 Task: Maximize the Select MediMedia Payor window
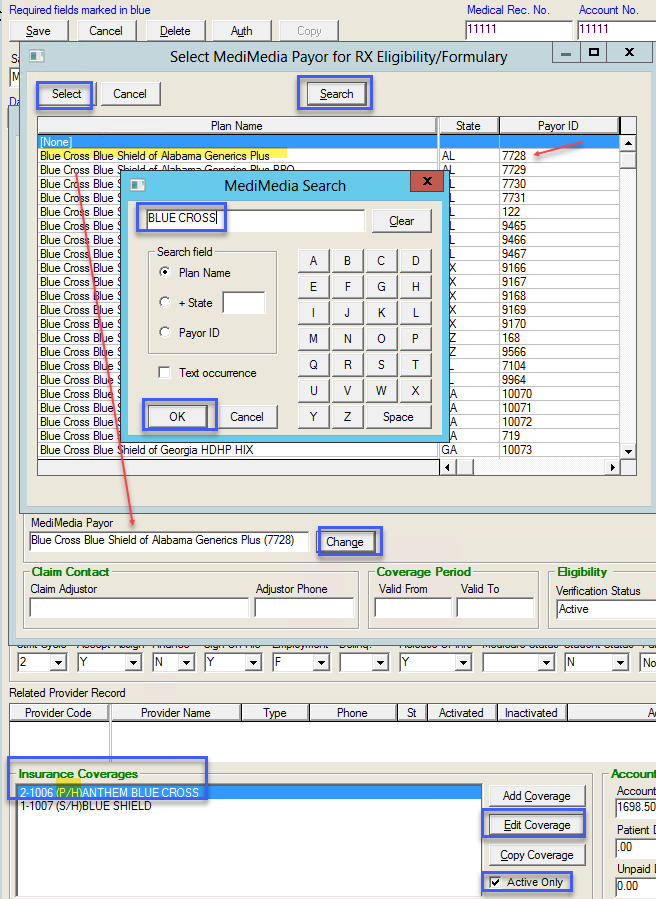(x=594, y=52)
